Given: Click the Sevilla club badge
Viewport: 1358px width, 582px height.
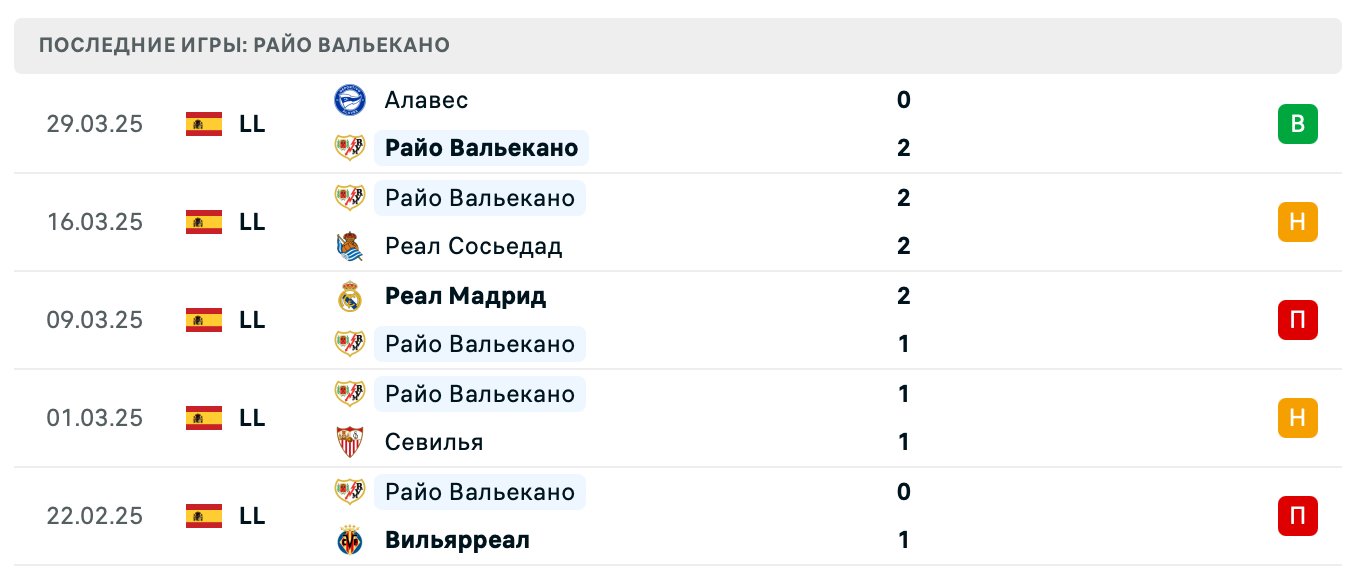Looking at the screenshot, I should [x=350, y=442].
